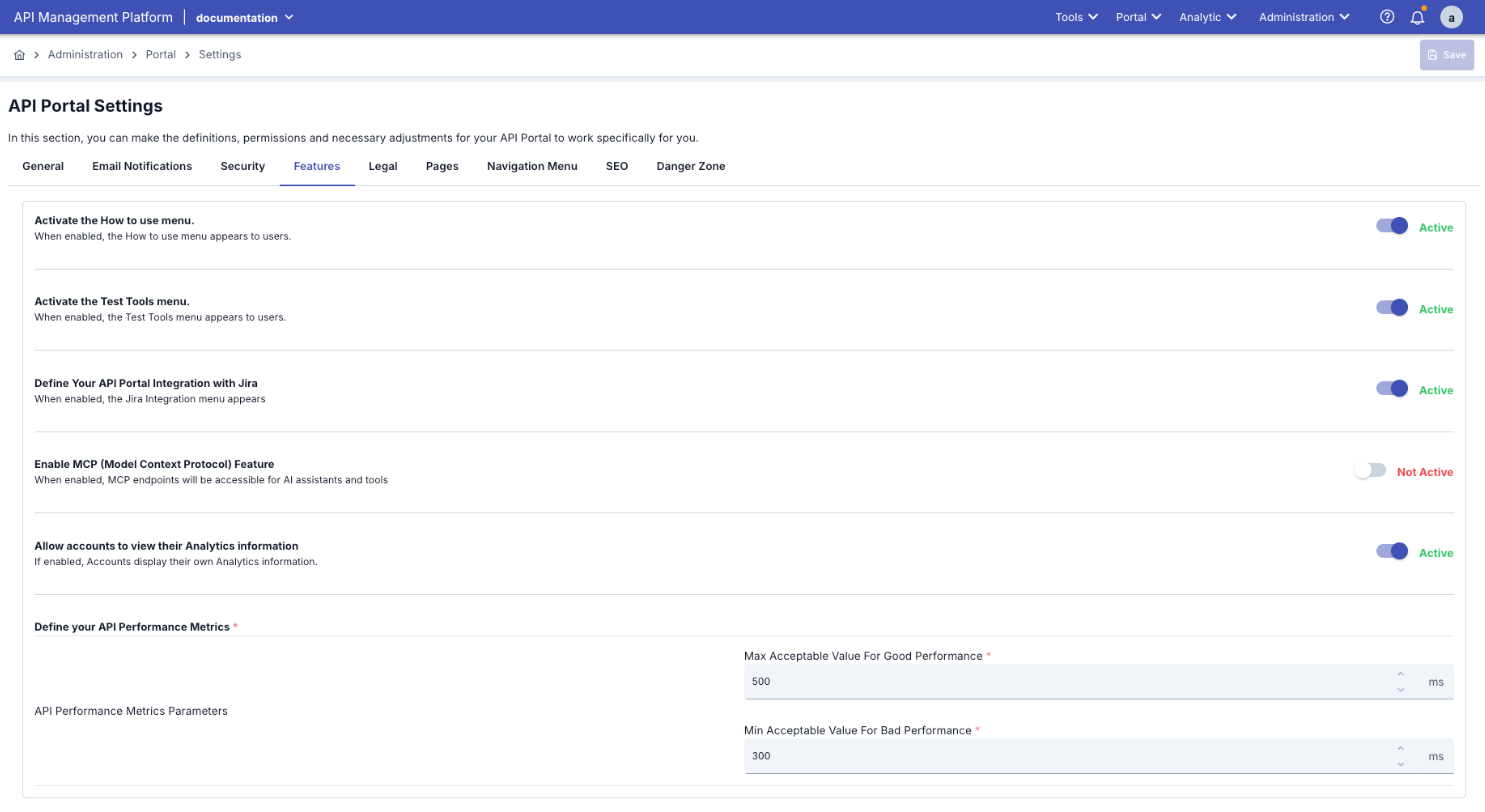This screenshot has width=1485, height=812.
Task: Decrease the Good Performance value with down arrow
Action: tap(1400, 689)
